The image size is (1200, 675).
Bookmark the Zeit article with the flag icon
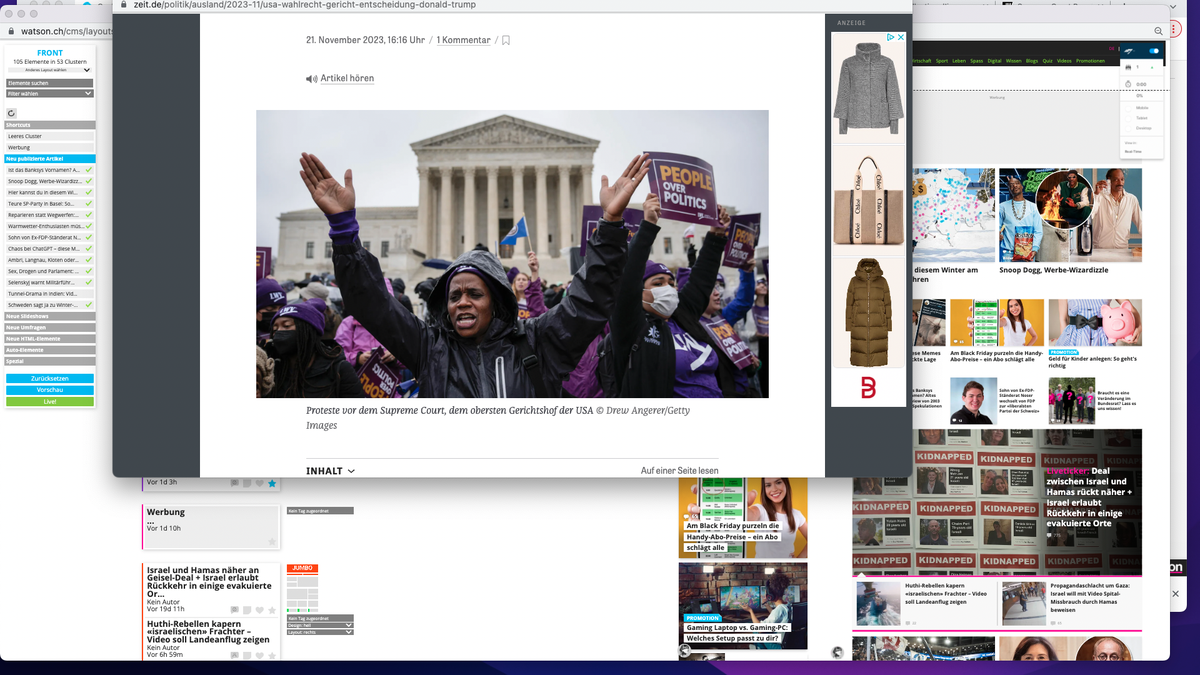(x=506, y=41)
